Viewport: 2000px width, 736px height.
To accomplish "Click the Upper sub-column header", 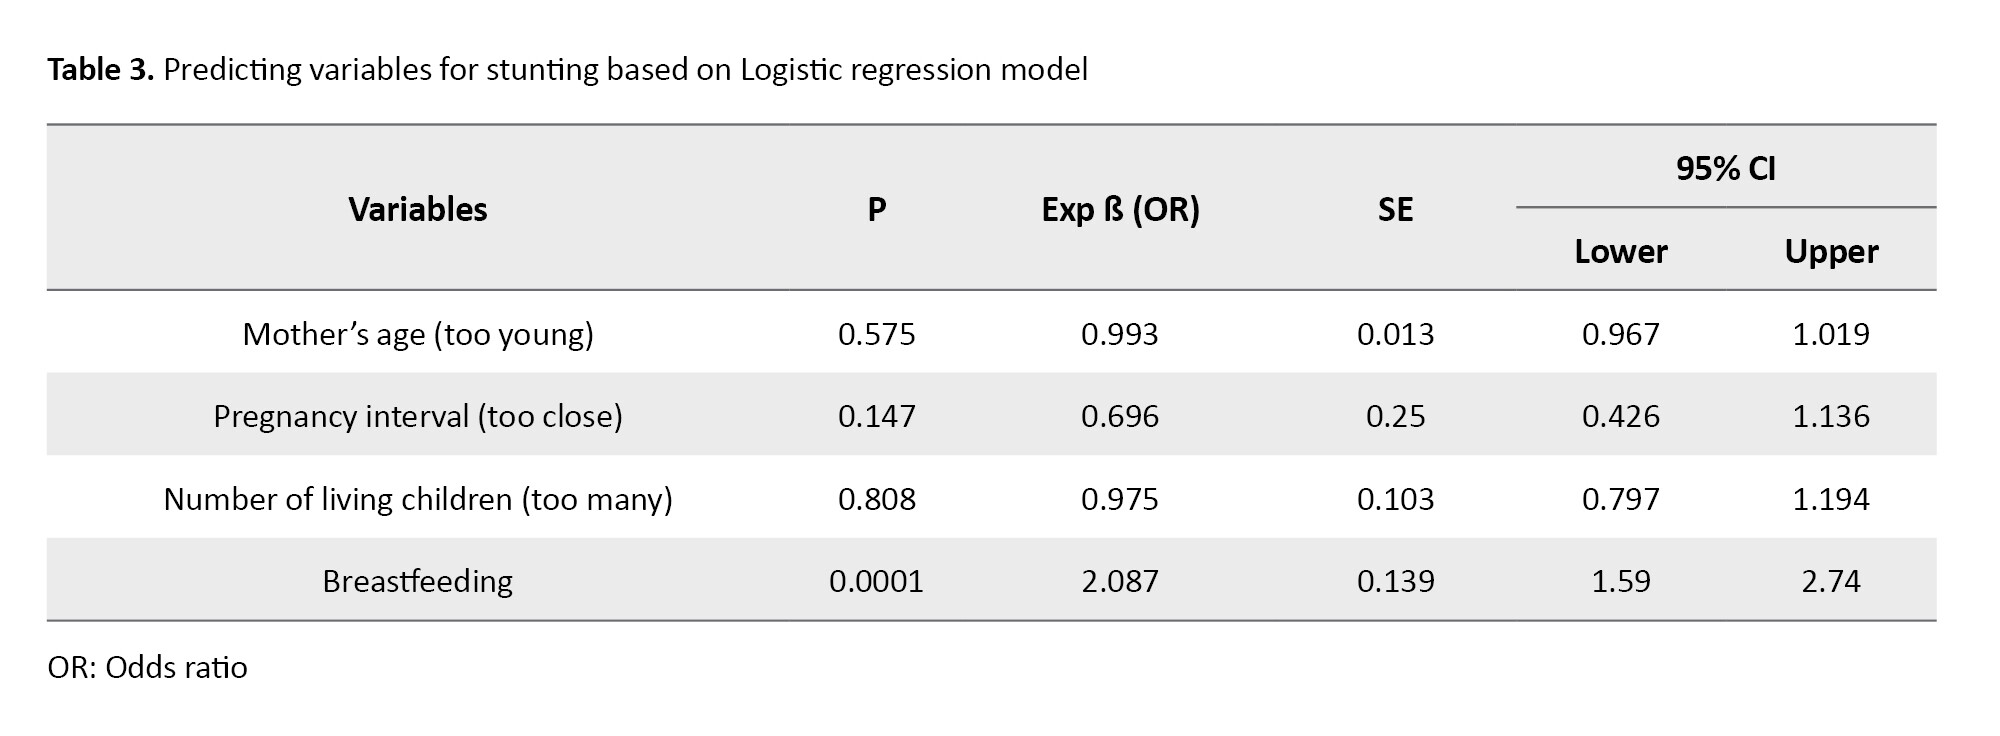I will [x=1831, y=251].
